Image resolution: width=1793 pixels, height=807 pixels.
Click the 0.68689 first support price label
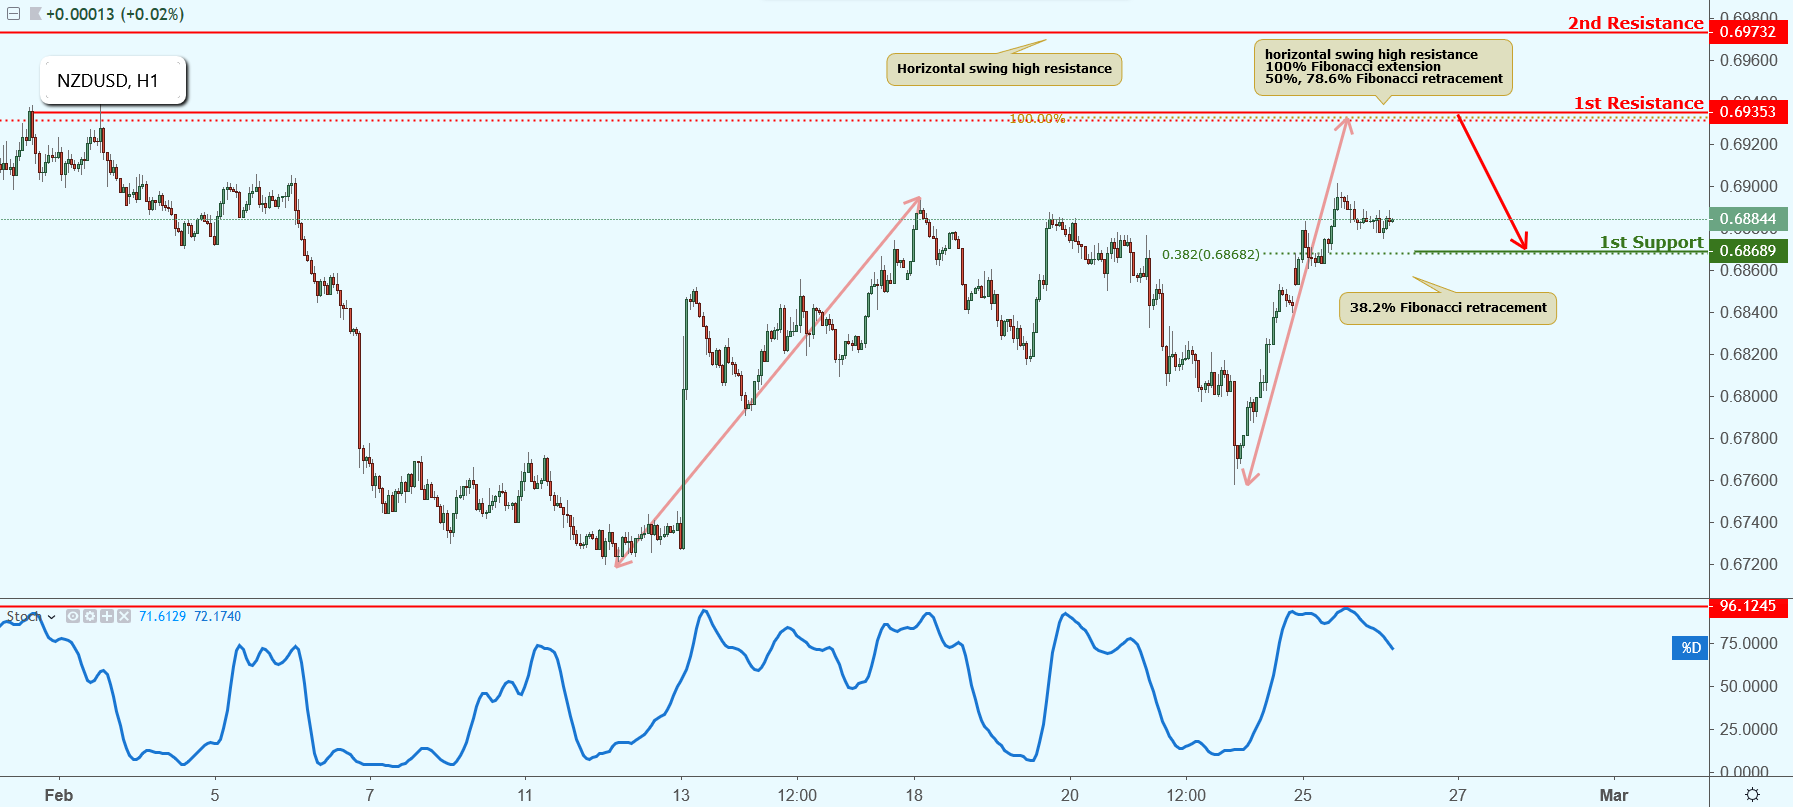[x=1749, y=251]
